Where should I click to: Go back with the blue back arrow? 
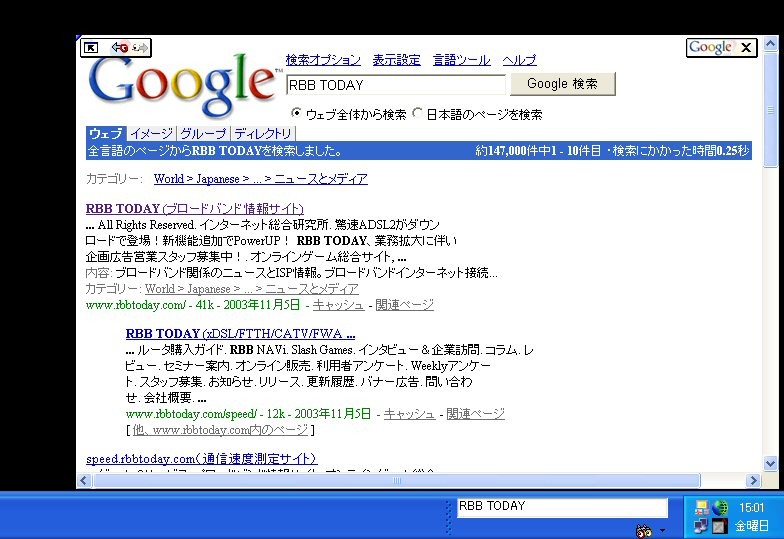(120, 48)
